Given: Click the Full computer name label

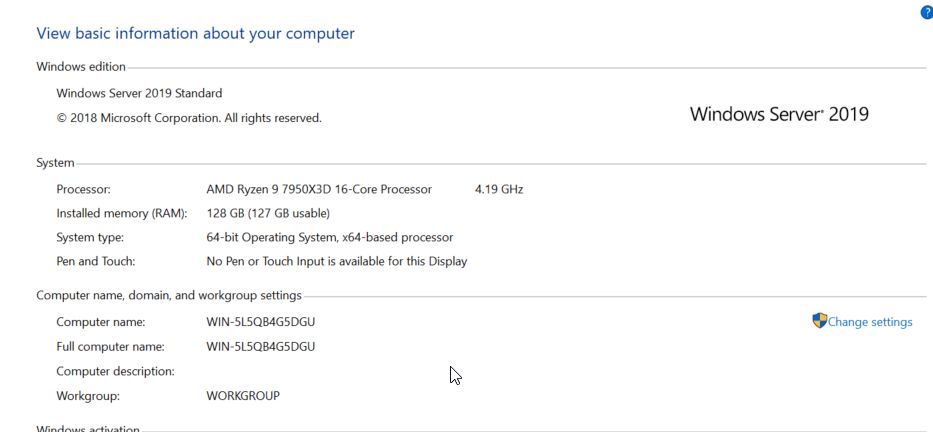Looking at the screenshot, I should coord(110,346).
